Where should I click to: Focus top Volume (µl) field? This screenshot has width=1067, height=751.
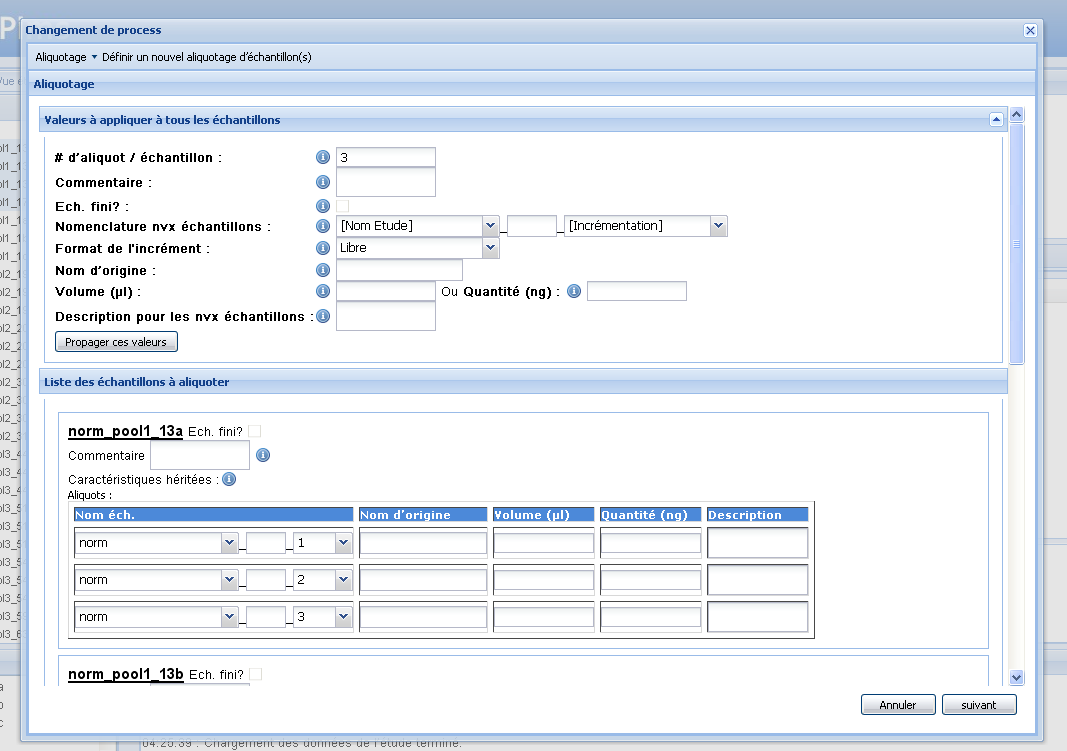pos(386,291)
